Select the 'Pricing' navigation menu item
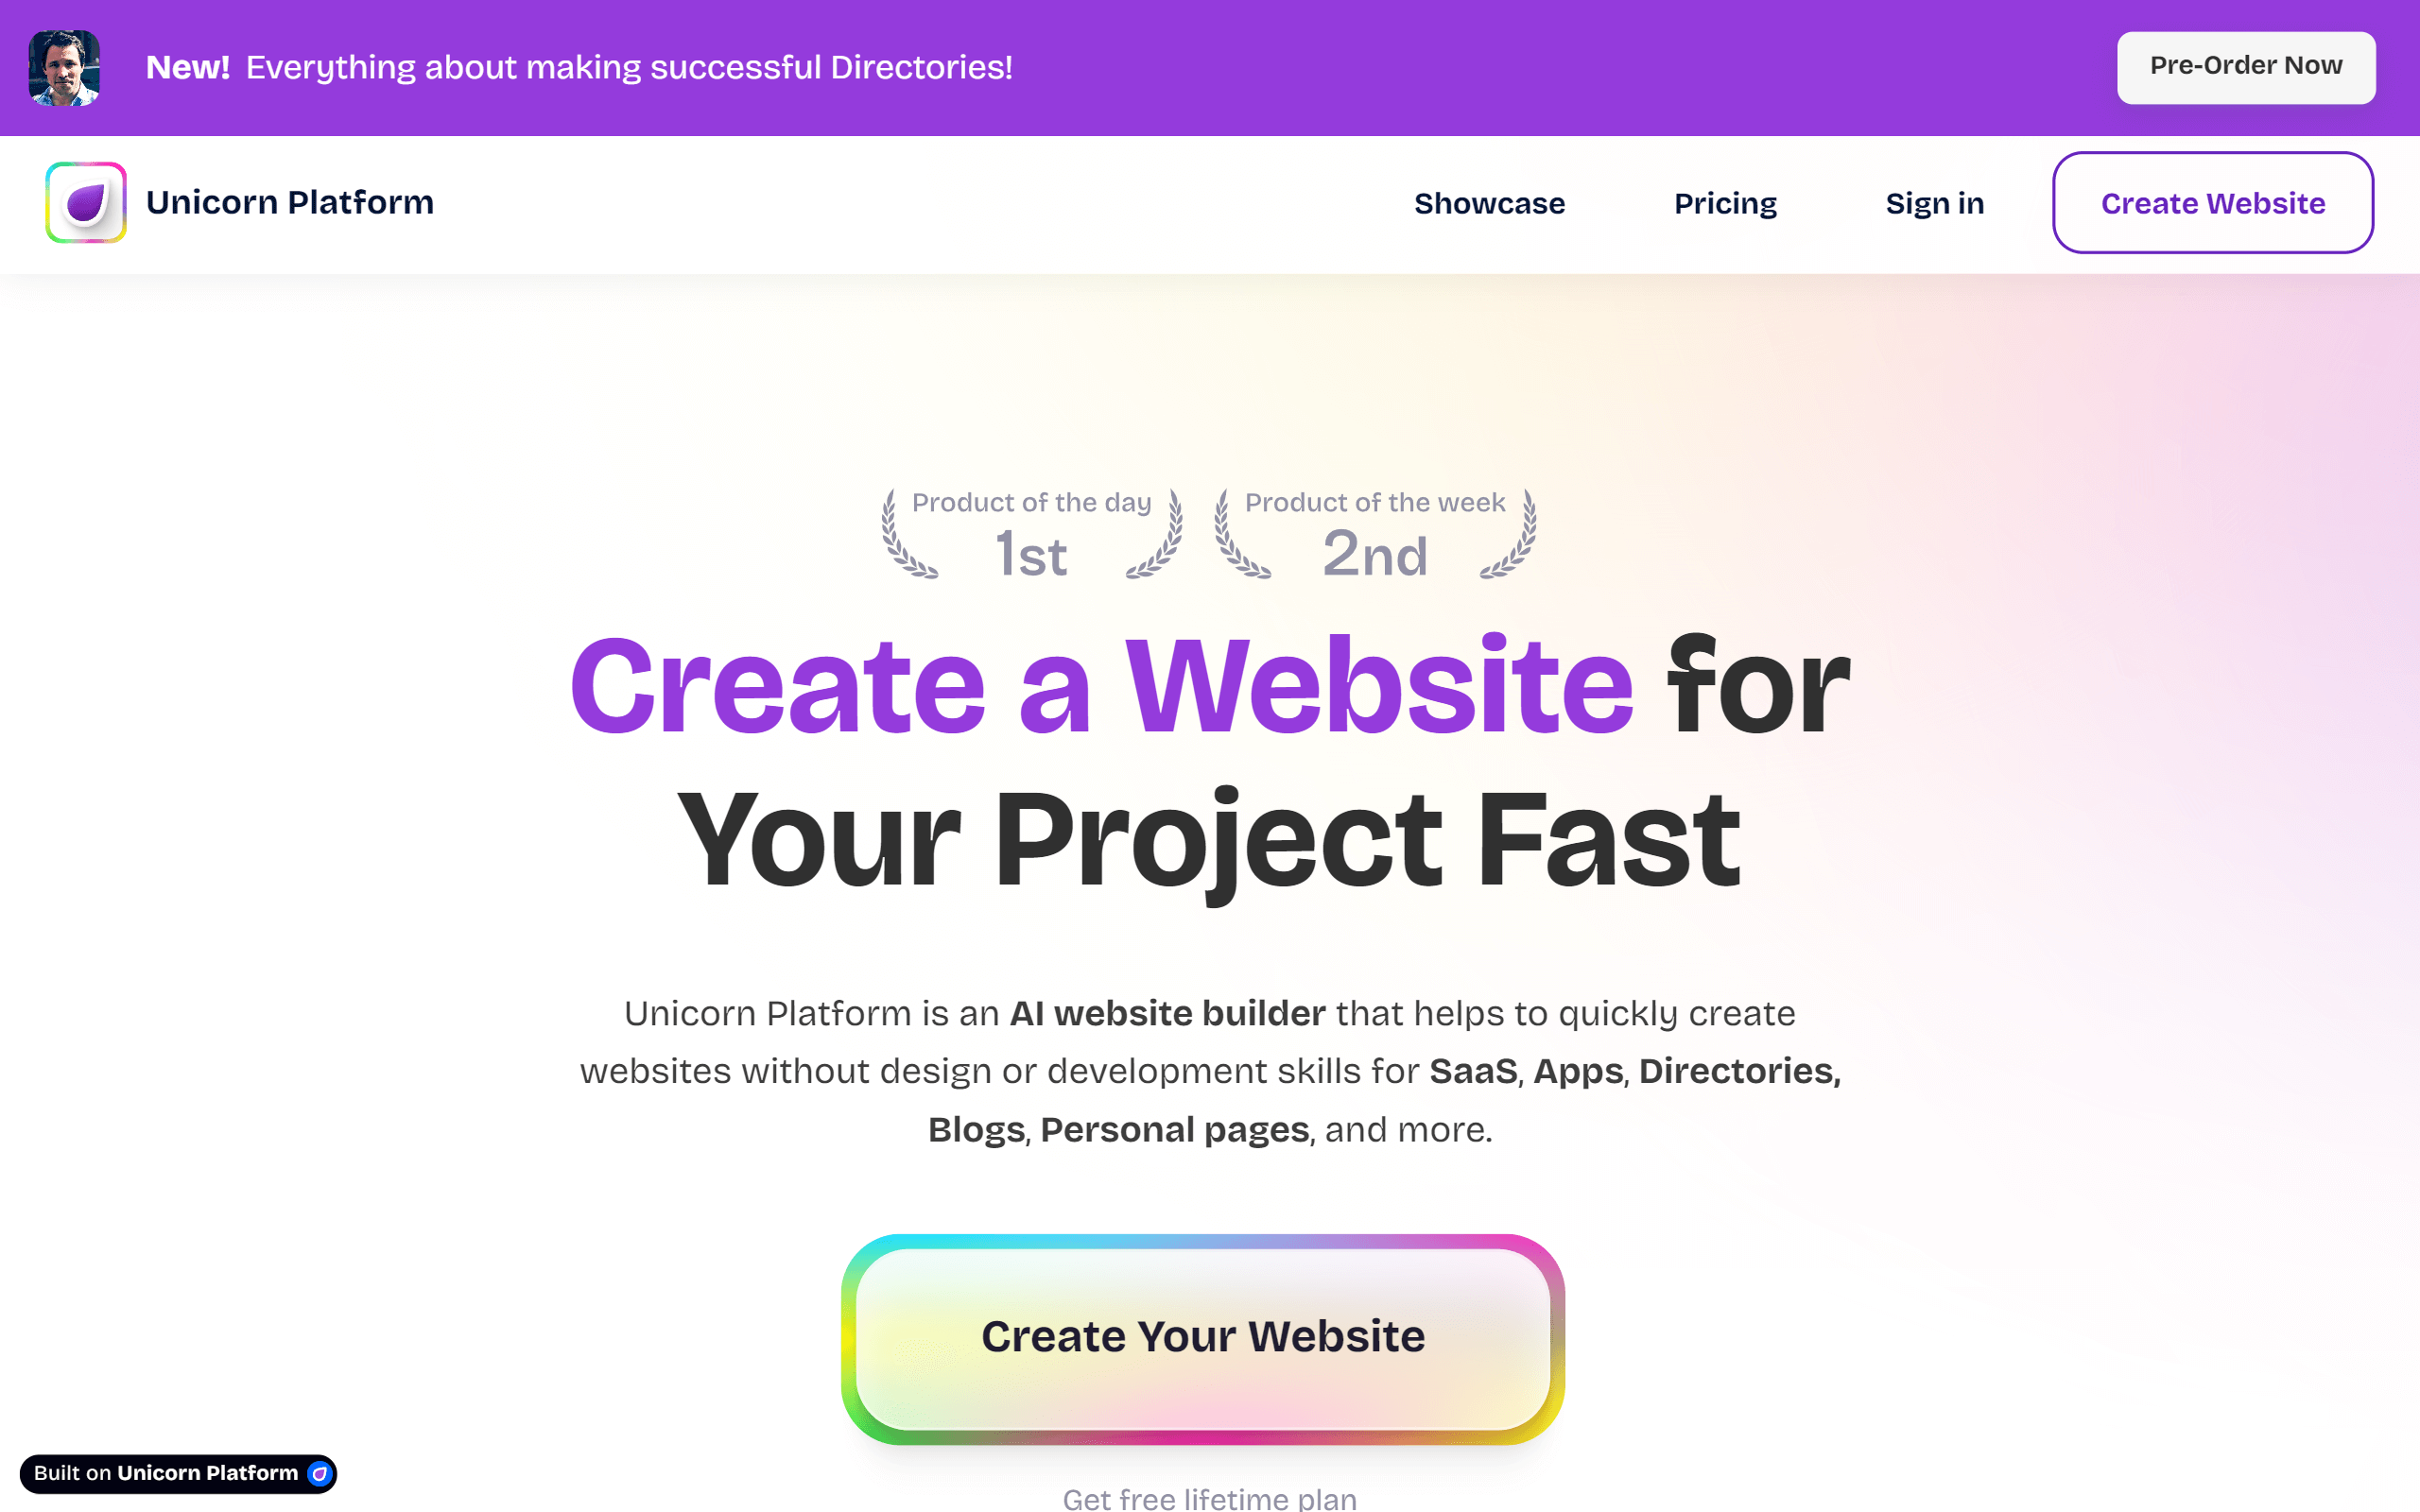This screenshot has height=1512, width=2420. (x=1723, y=204)
